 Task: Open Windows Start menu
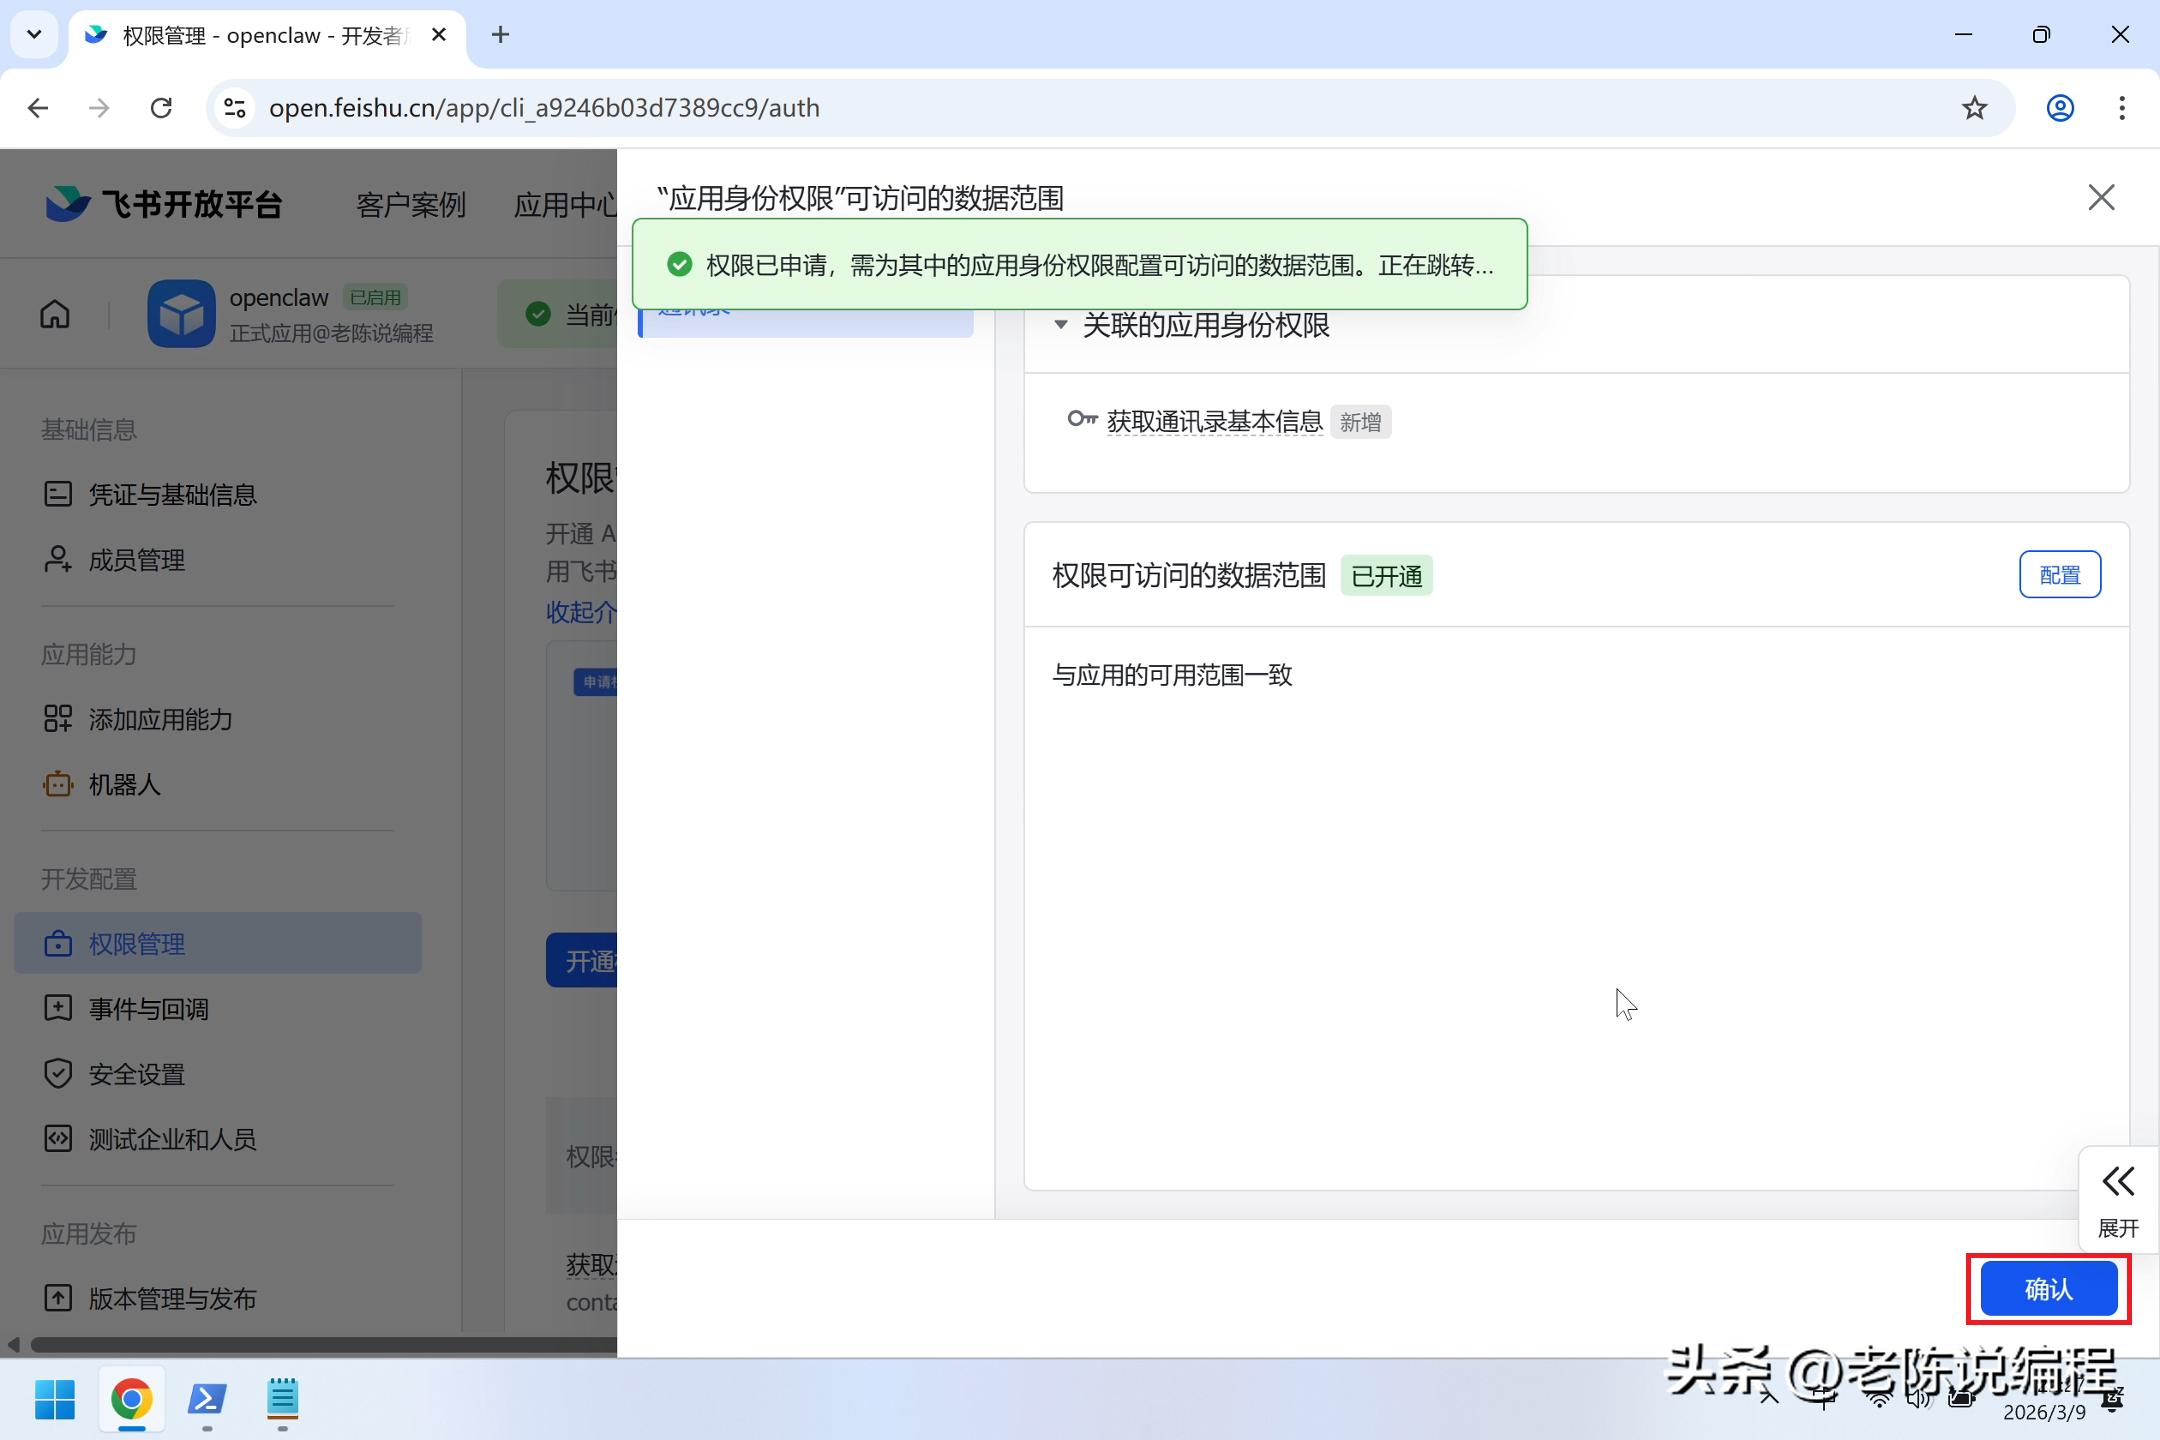pyautogui.click(x=55, y=1399)
